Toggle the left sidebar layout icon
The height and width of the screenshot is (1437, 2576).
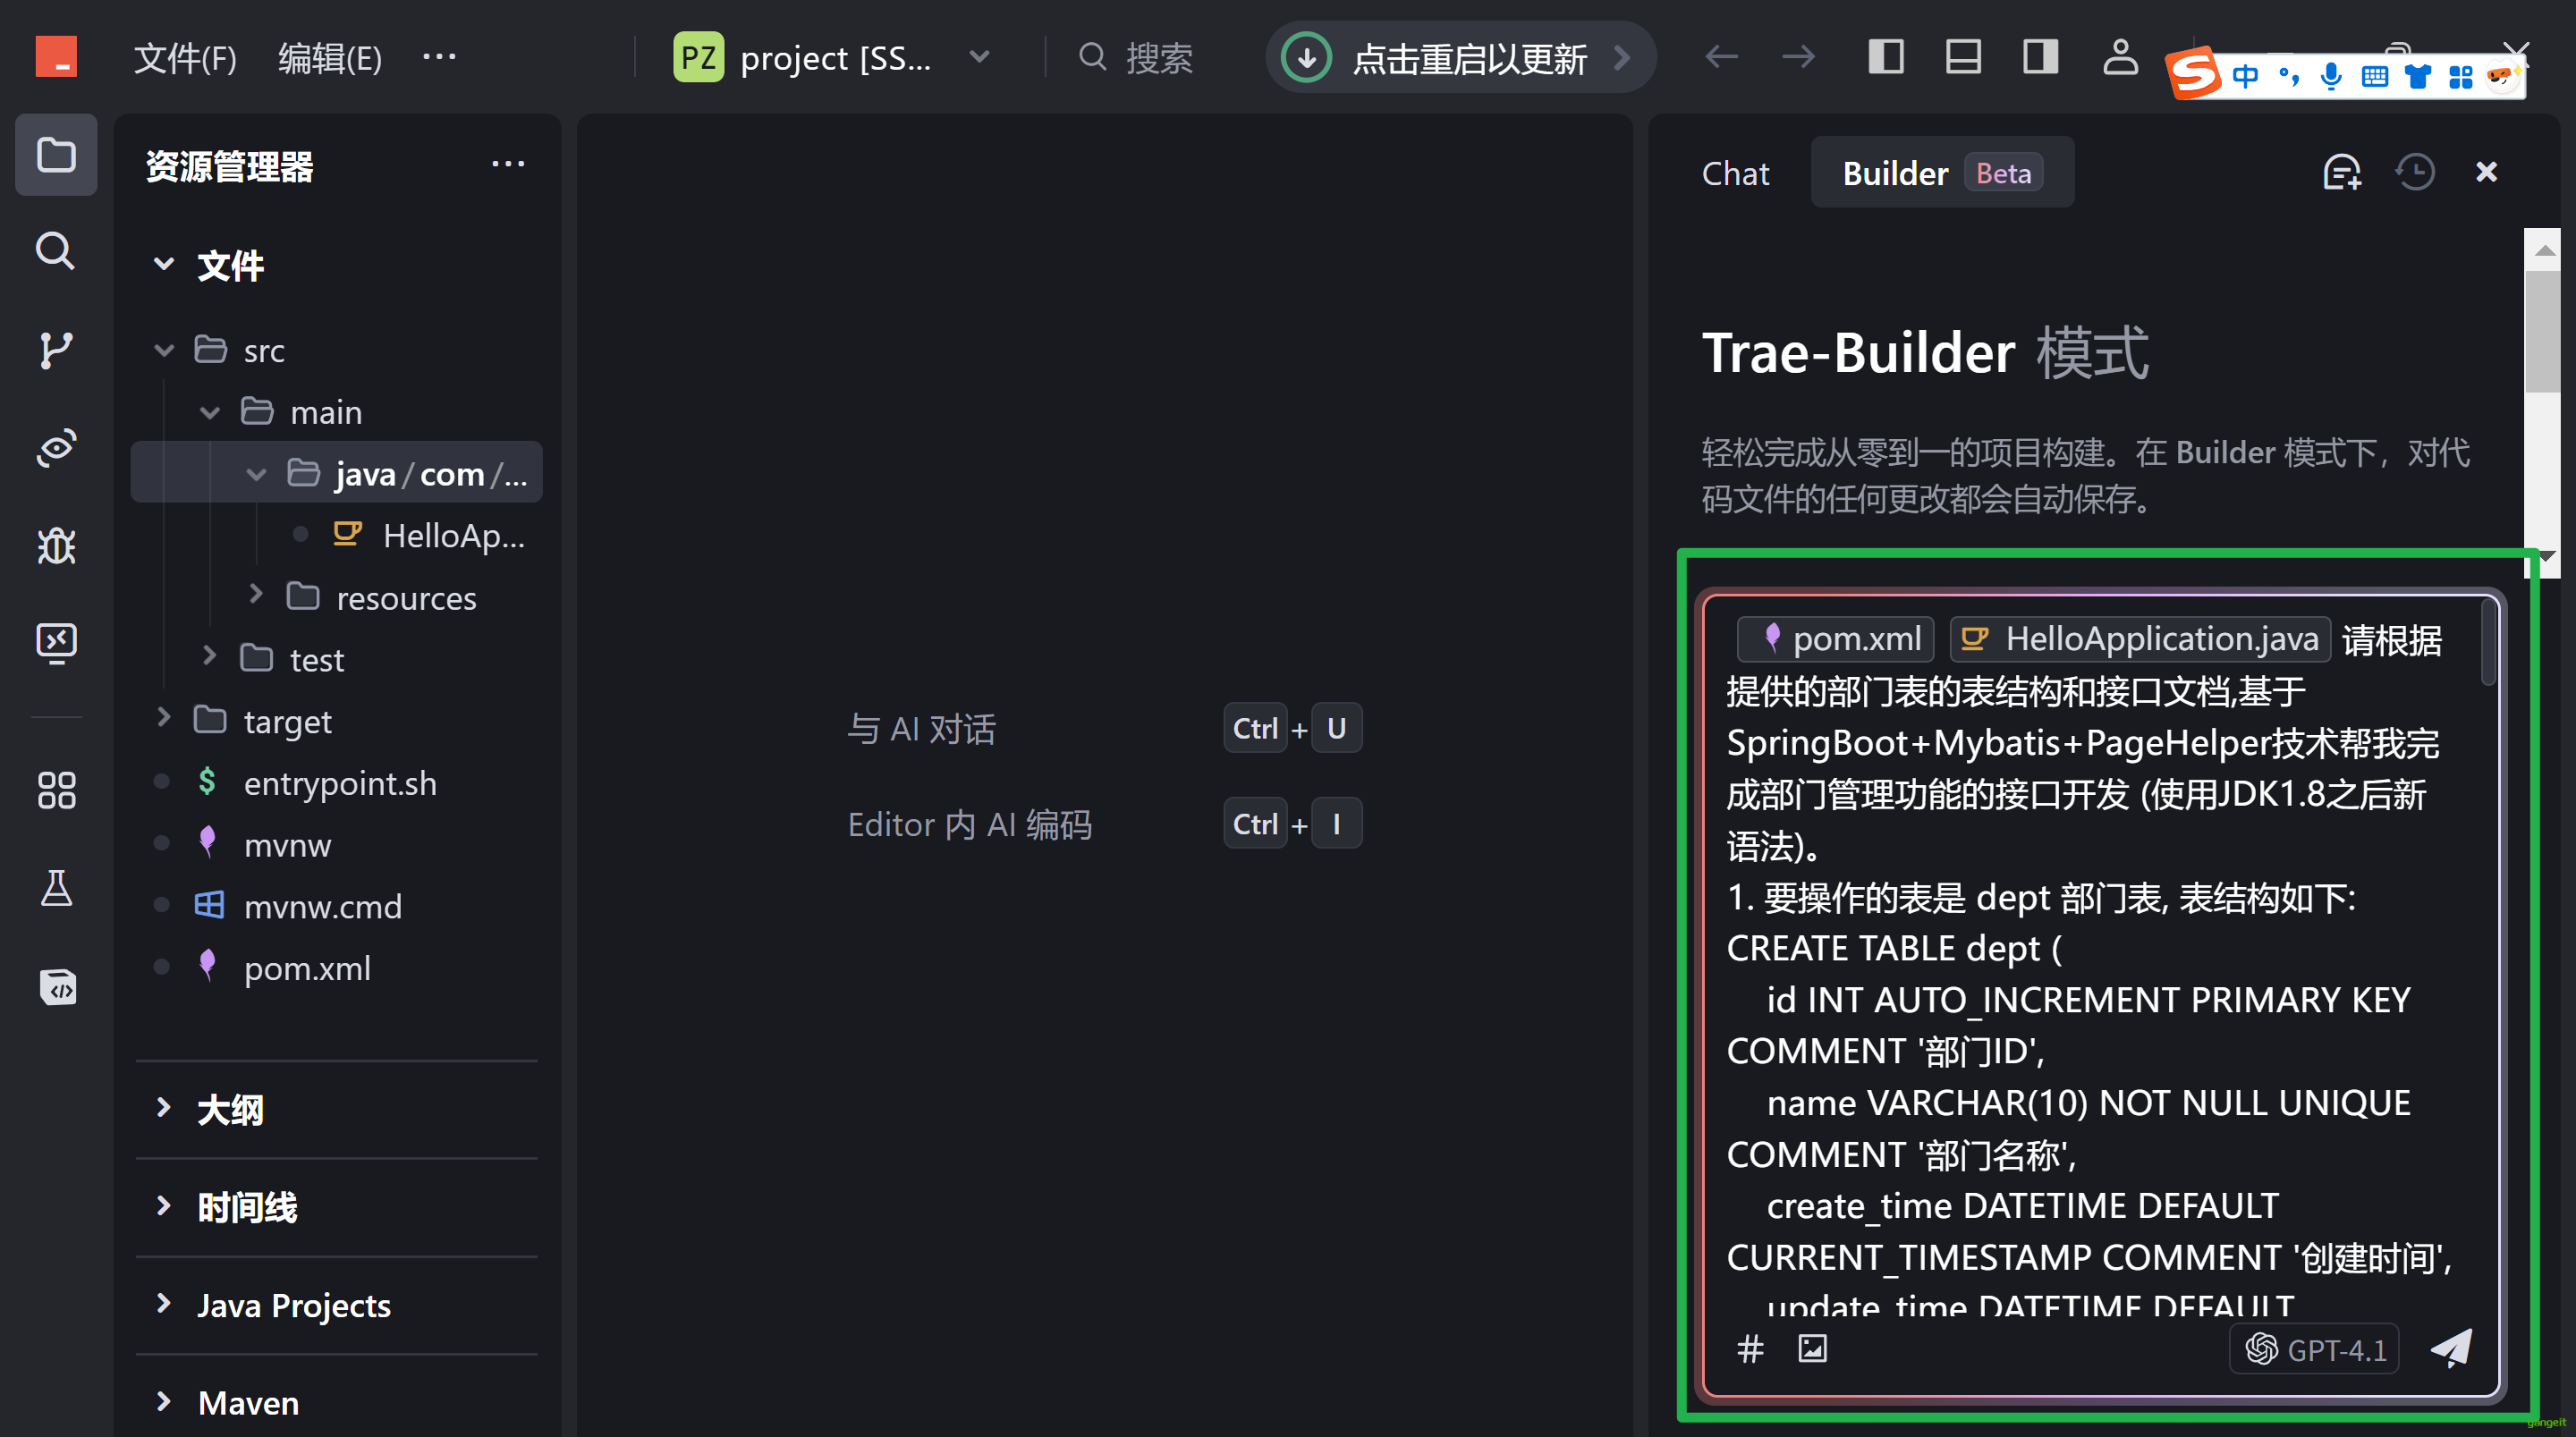tap(1886, 57)
